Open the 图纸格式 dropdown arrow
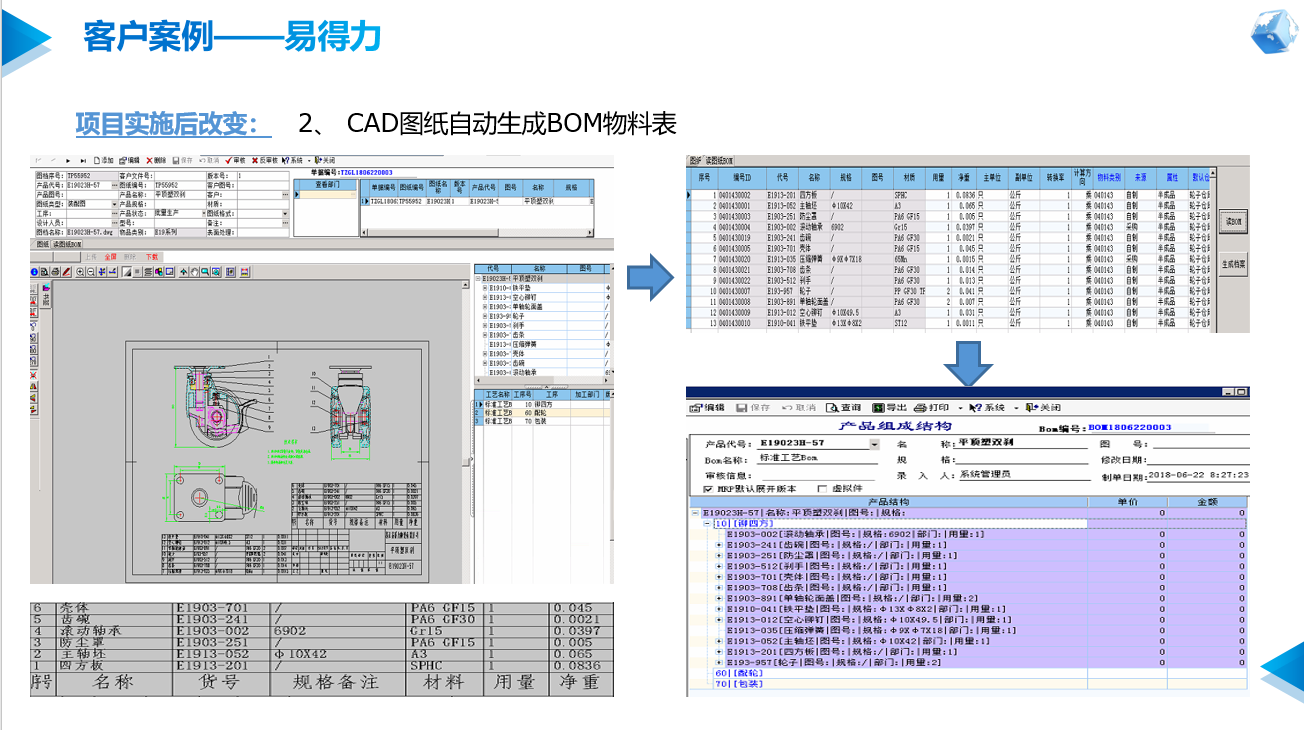 tap(285, 214)
